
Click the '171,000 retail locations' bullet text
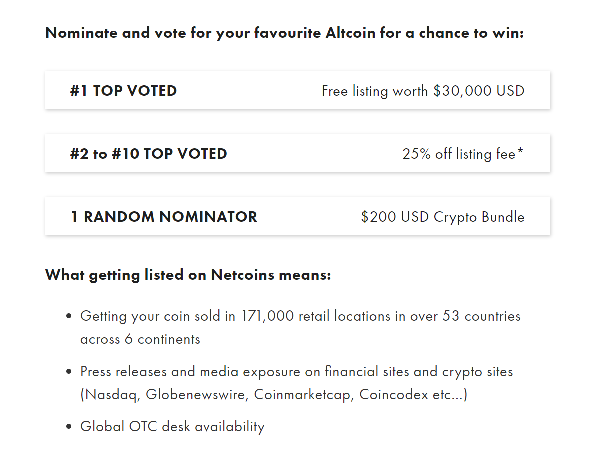(300, 316)
